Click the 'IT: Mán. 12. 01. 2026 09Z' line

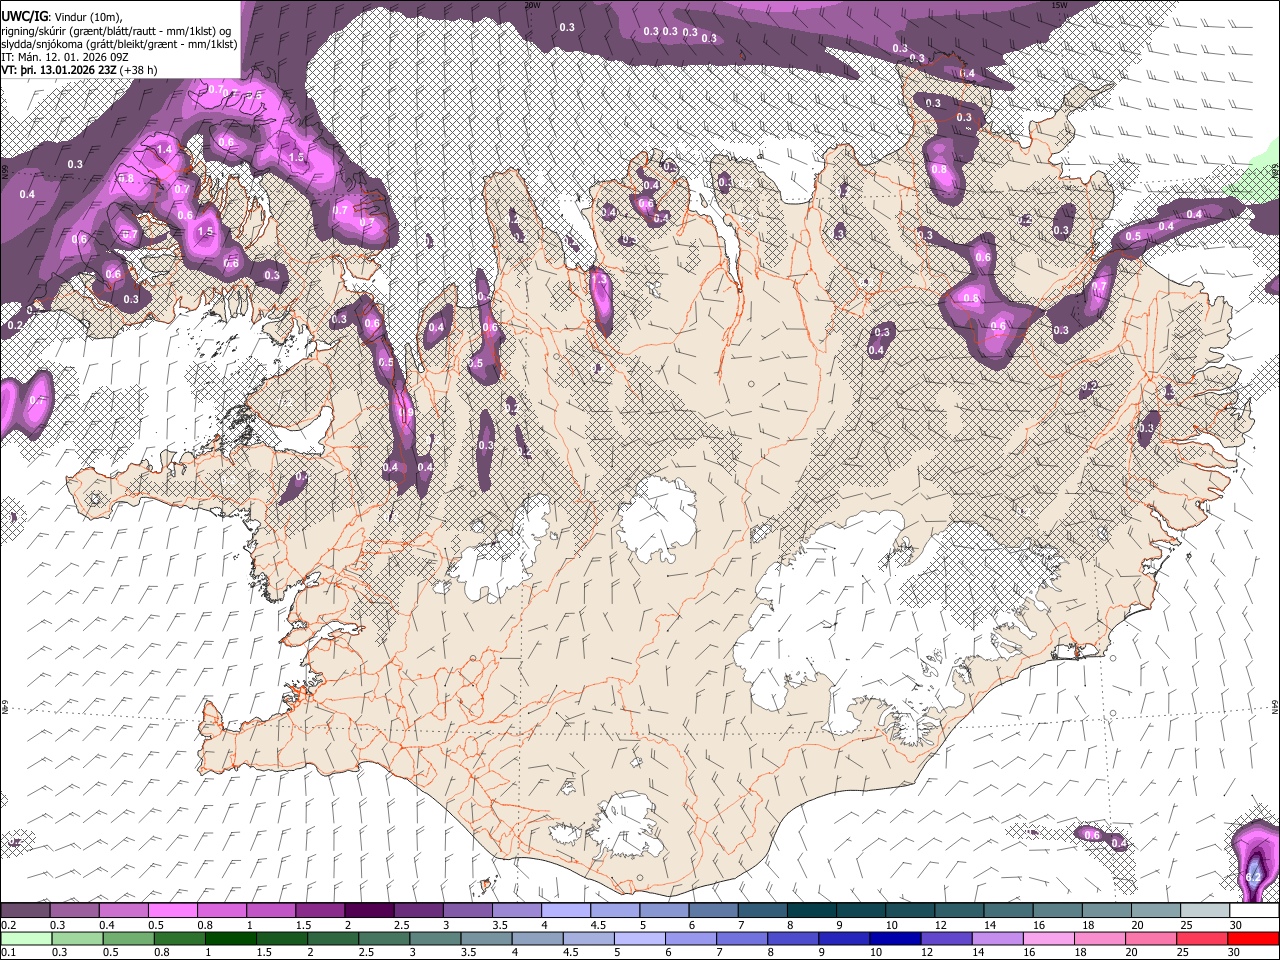pos(65,57)
